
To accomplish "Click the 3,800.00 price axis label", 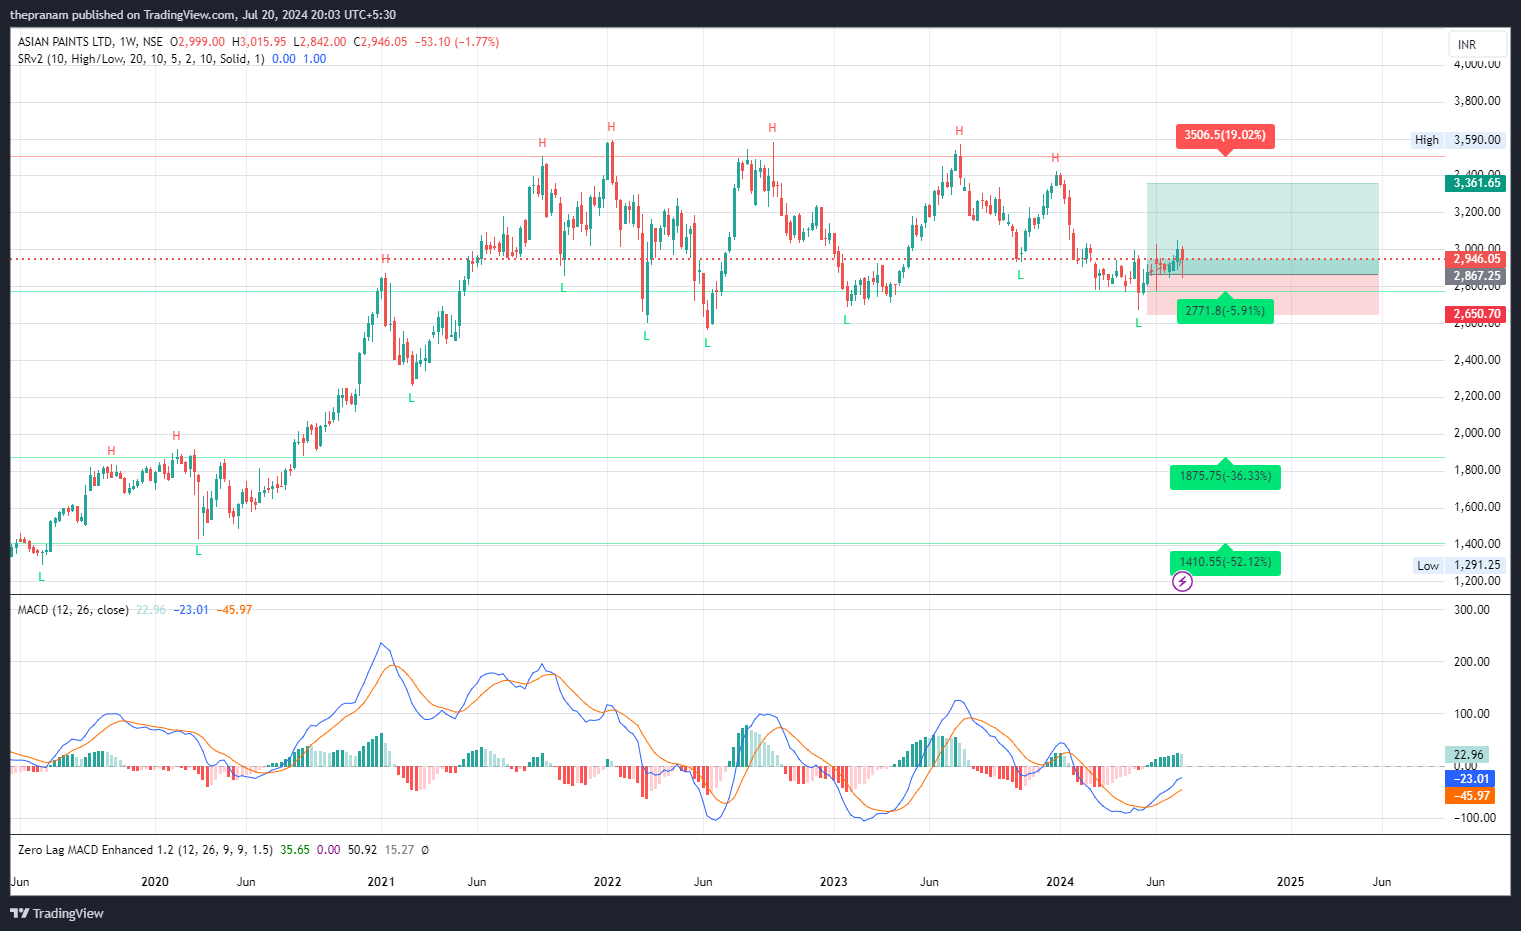I will click(x=1477, y=101).
